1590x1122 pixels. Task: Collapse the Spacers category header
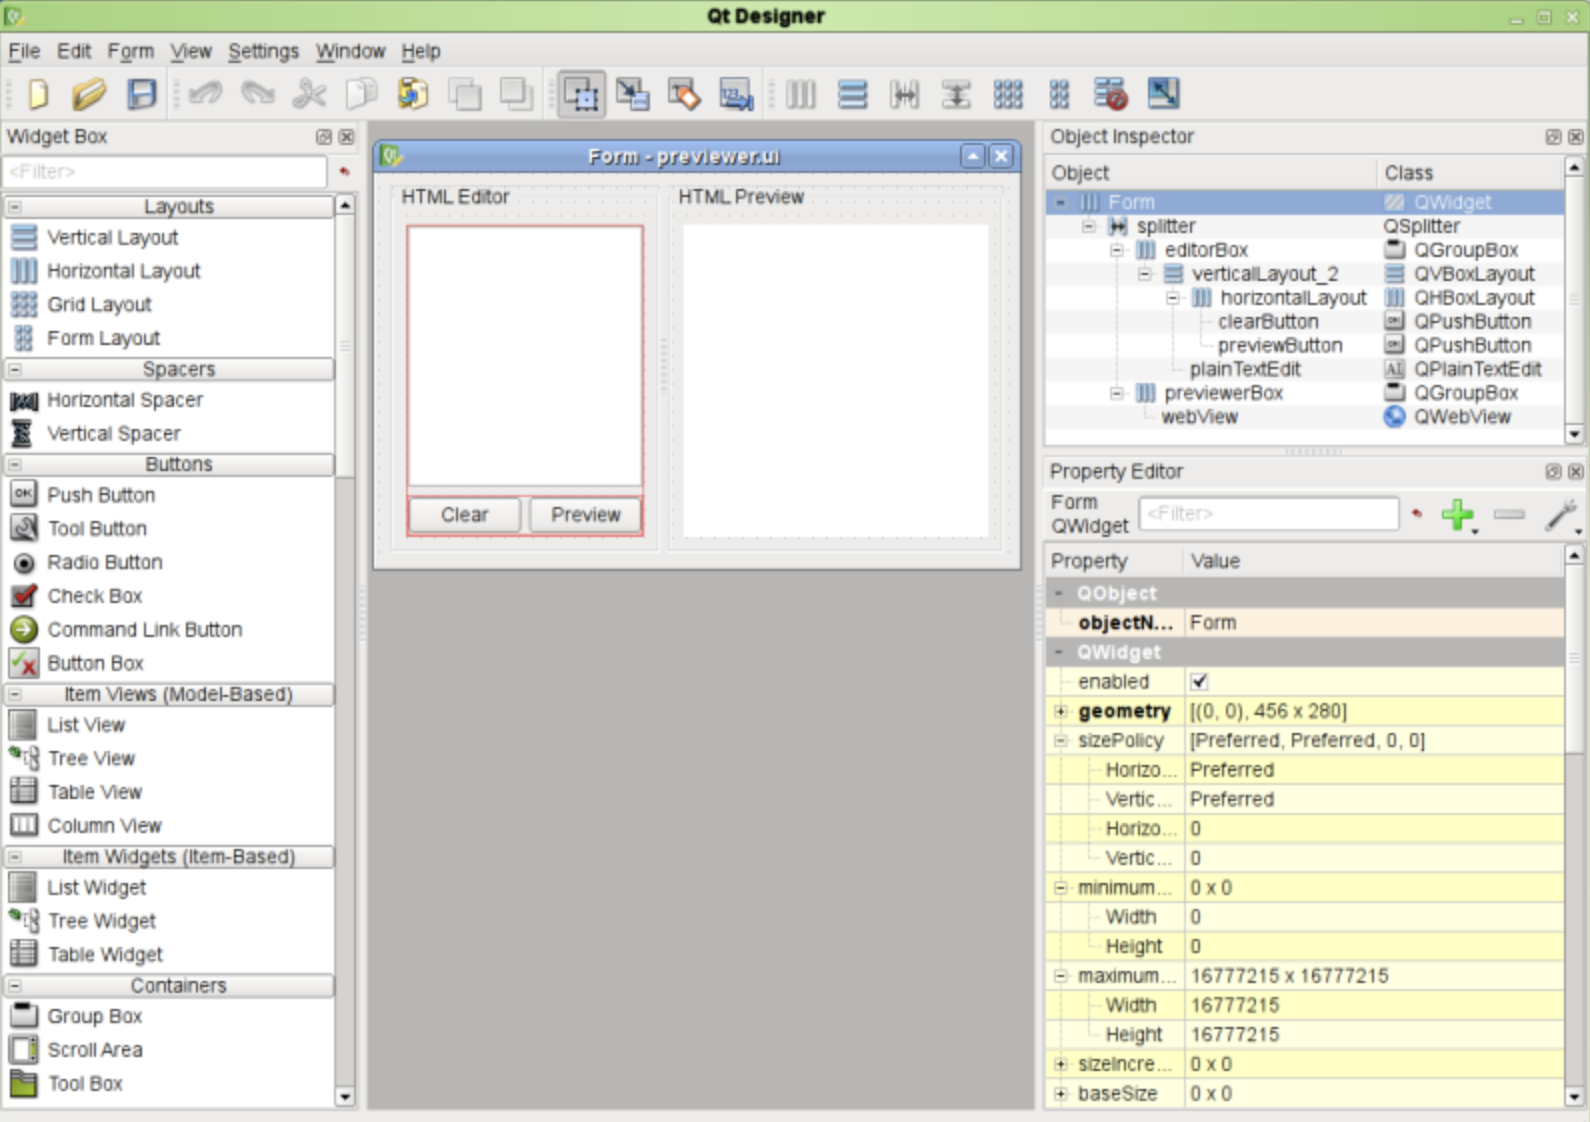coord(15,369)
